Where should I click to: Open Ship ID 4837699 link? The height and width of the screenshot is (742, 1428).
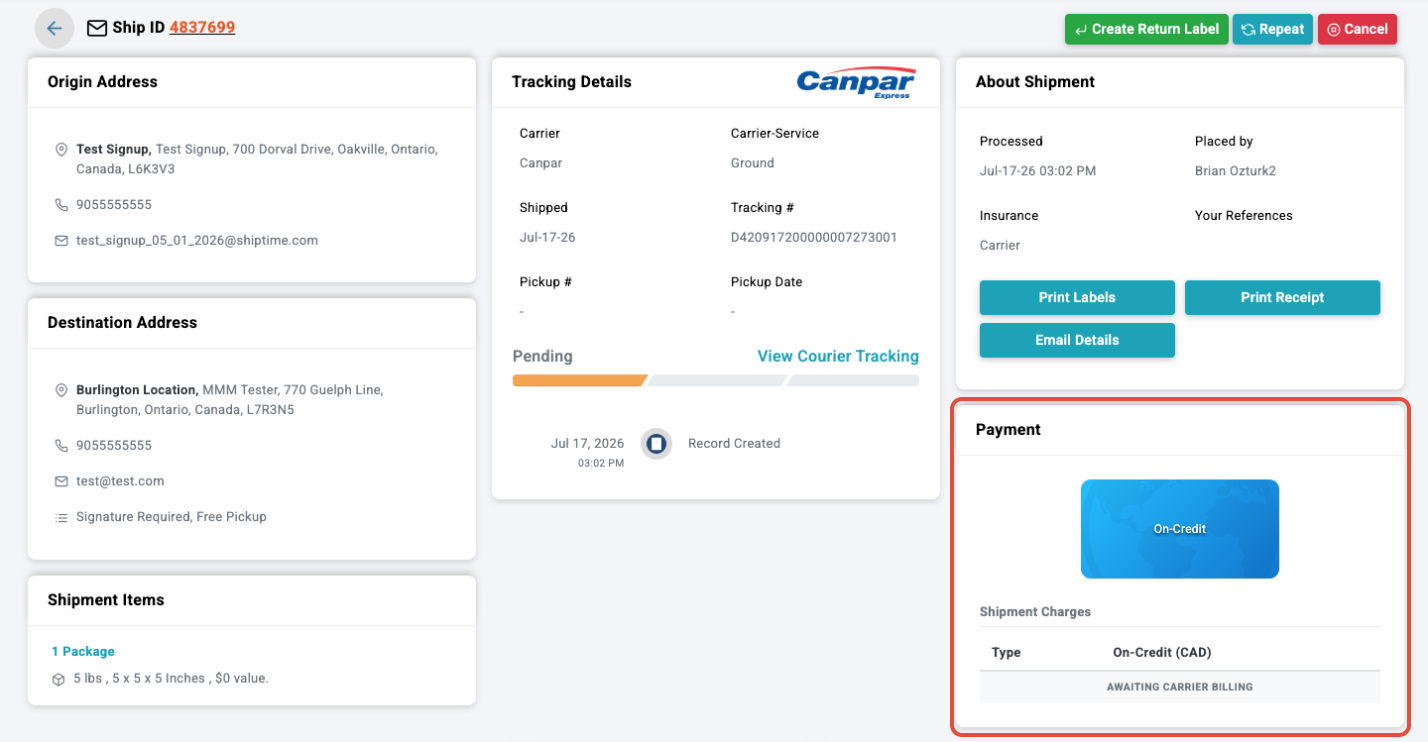pyautogui.click(x=202, y=28)
